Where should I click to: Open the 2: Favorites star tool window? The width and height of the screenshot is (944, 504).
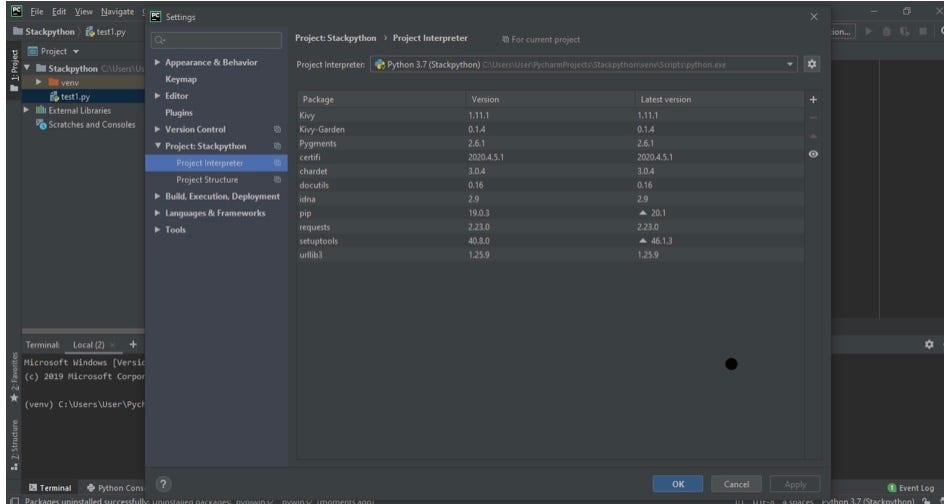point(14,378)
